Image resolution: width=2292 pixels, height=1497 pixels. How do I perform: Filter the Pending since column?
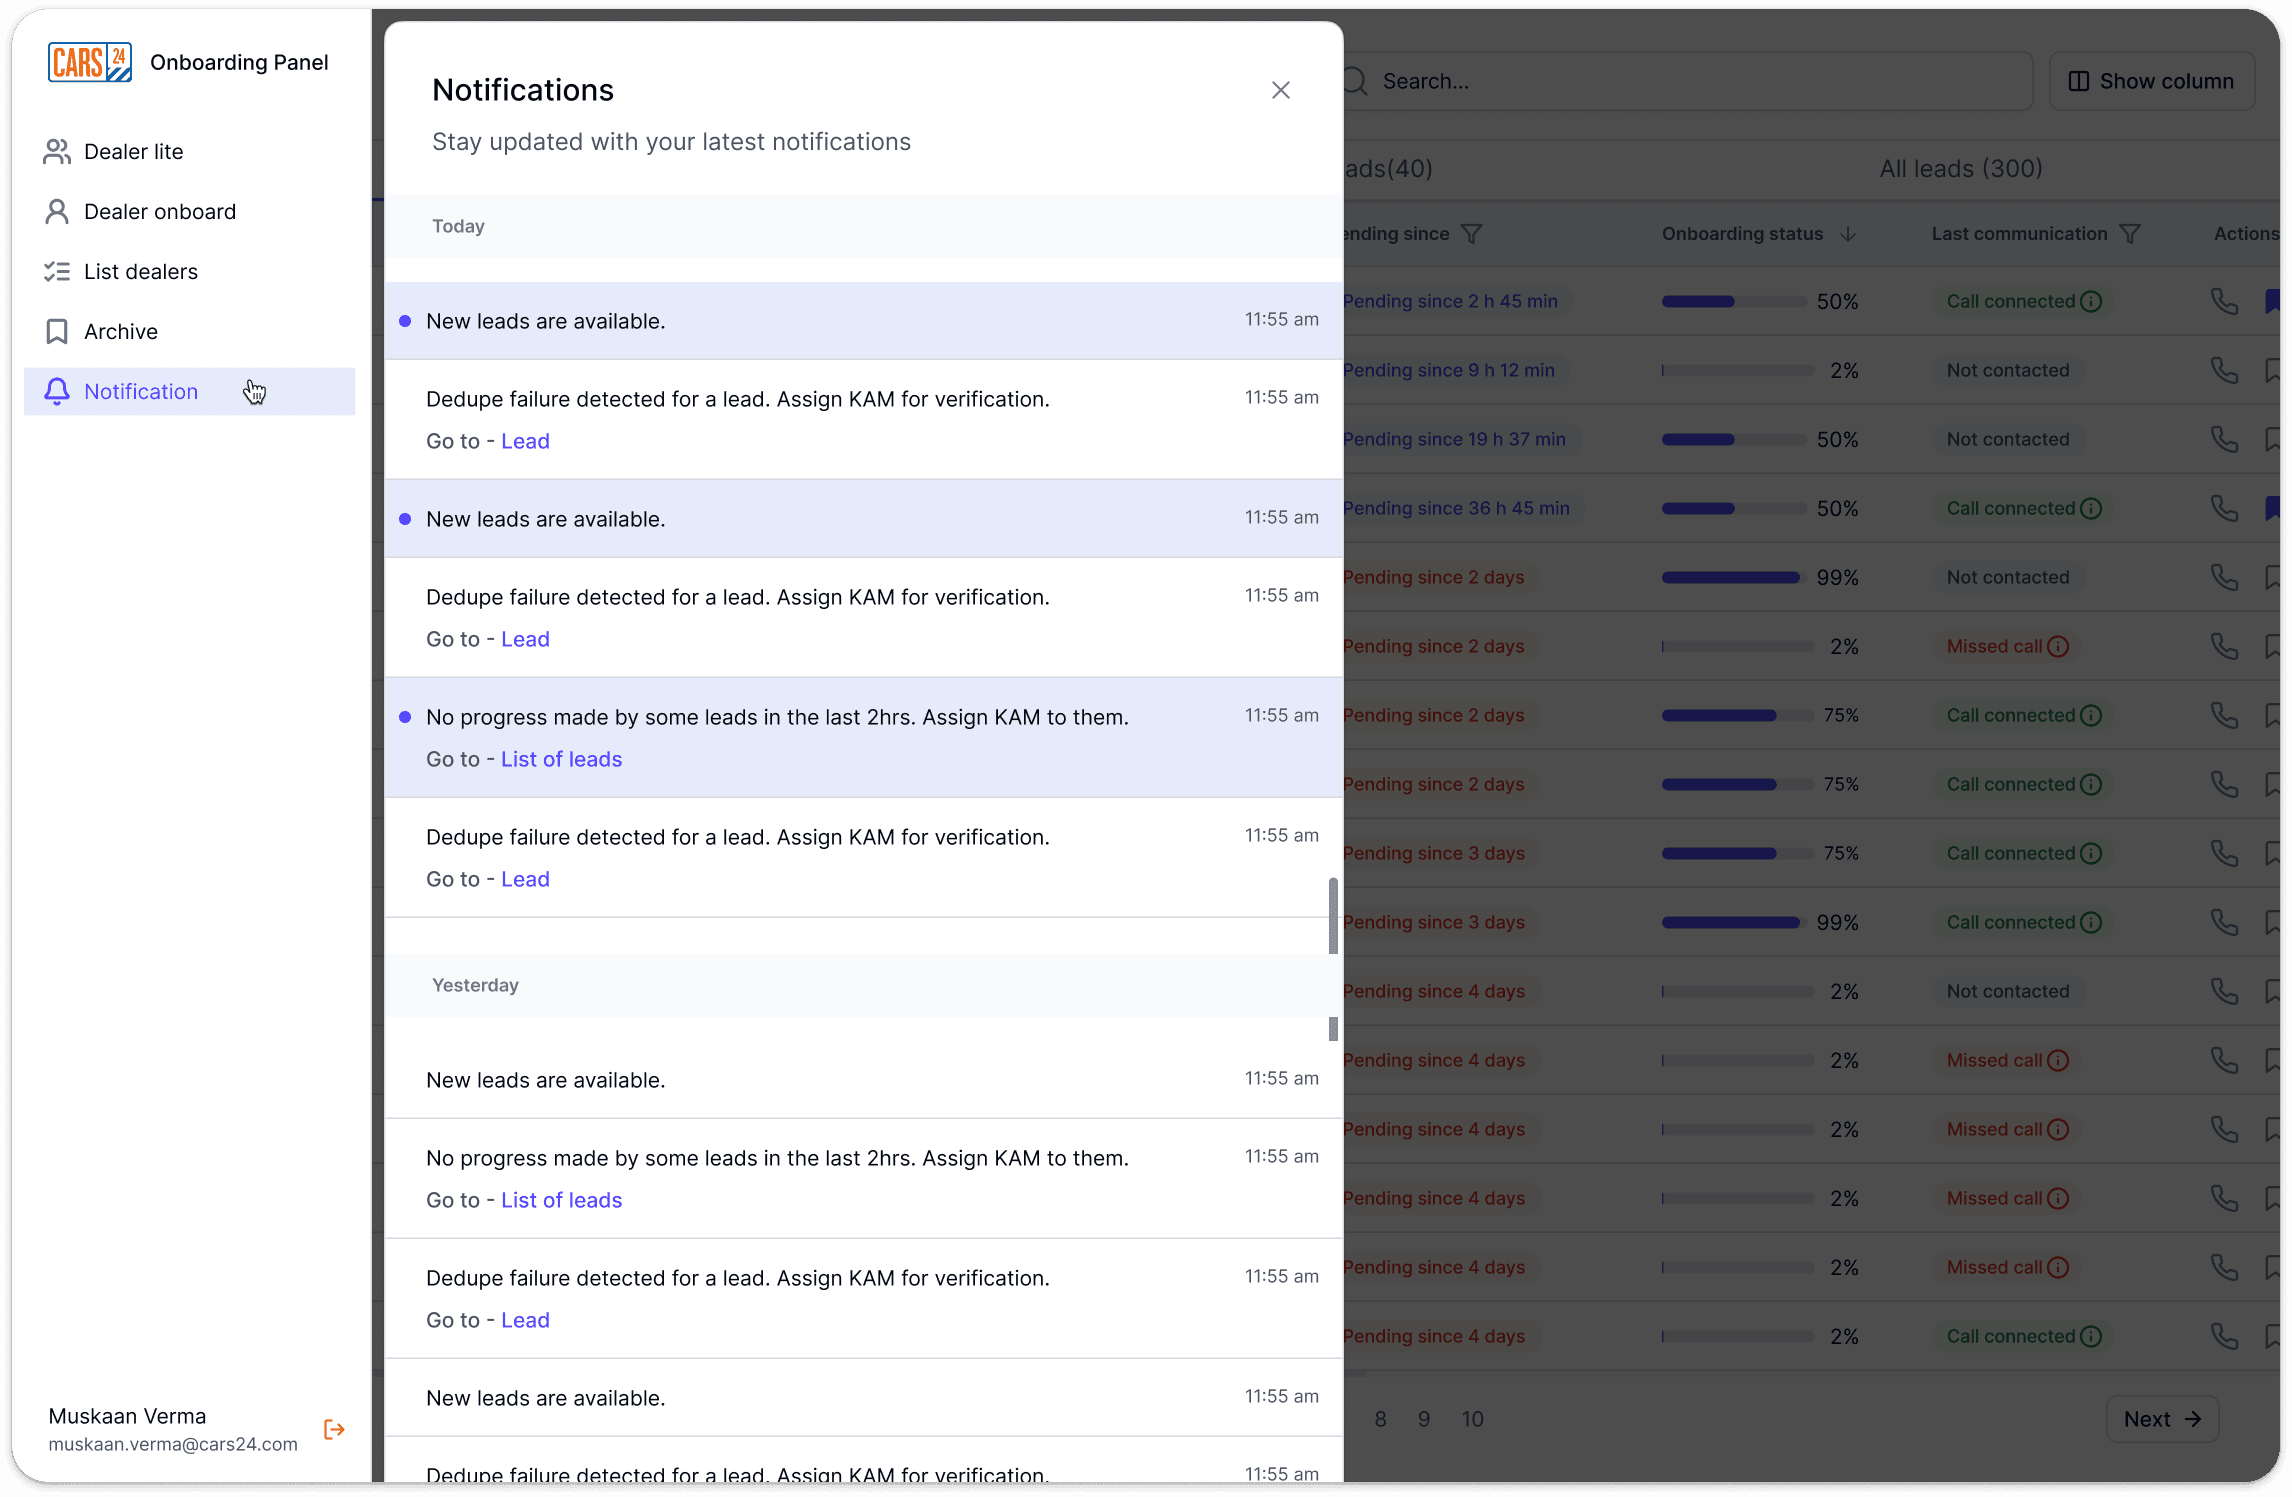pos(1471,234)
